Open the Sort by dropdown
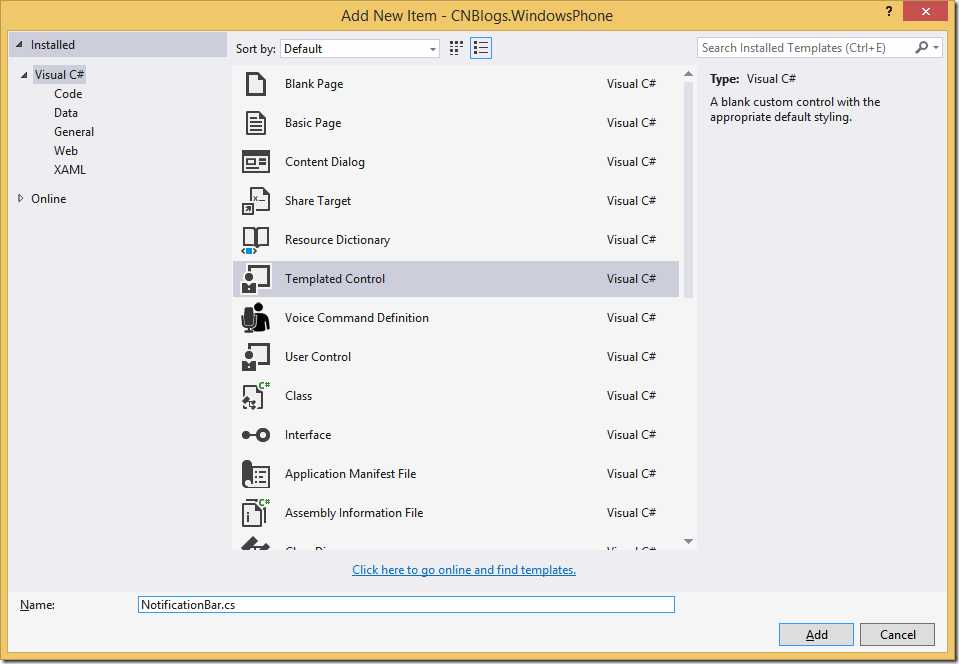959x664 pixels. [360, 48]
